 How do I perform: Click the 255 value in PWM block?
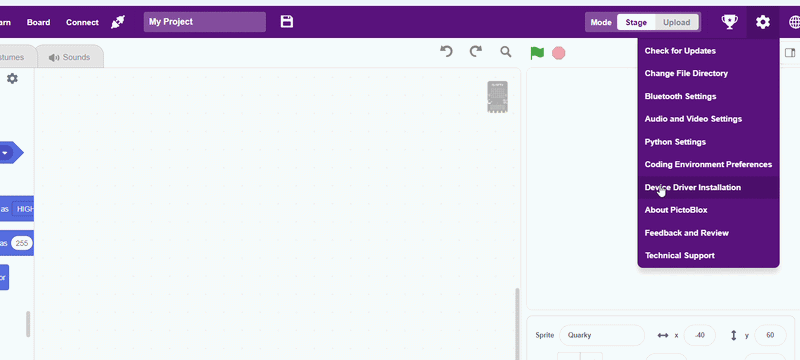21,243
